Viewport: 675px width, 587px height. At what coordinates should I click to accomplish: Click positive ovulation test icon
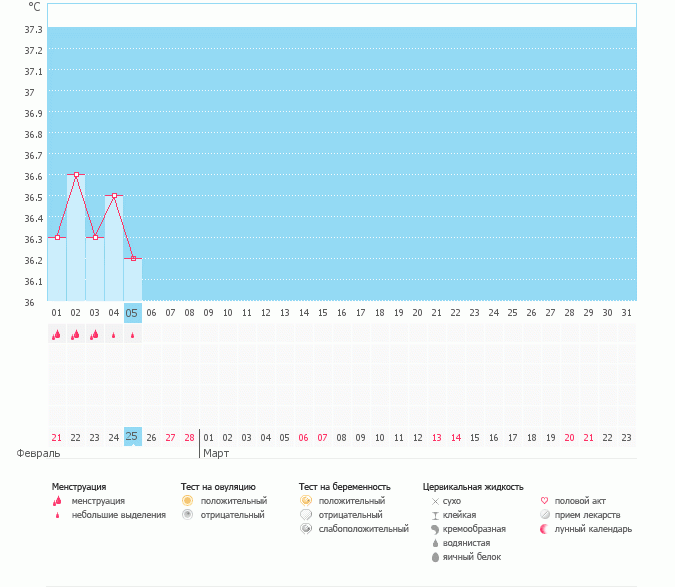(187, 500)
